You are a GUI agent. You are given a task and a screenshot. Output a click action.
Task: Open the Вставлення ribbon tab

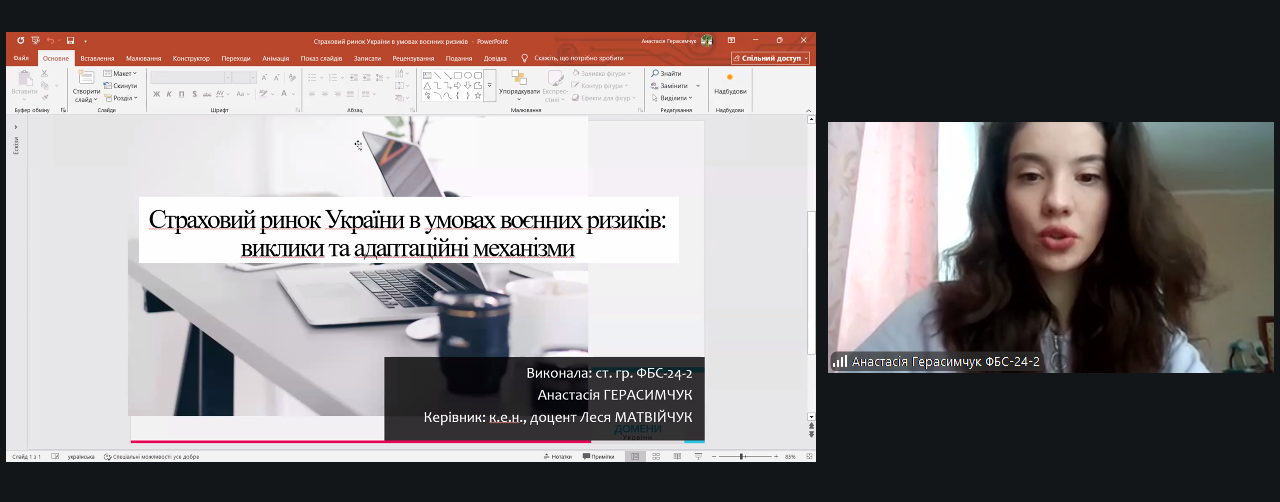(97, 58)
